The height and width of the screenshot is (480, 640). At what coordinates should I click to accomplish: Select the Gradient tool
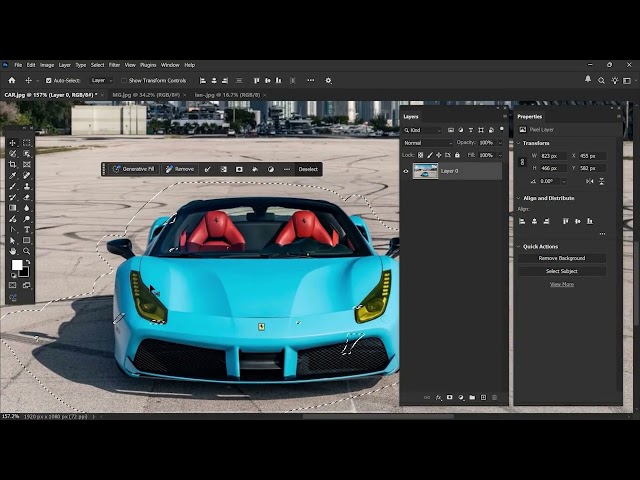pyautogui.click(x=13, y=208)
